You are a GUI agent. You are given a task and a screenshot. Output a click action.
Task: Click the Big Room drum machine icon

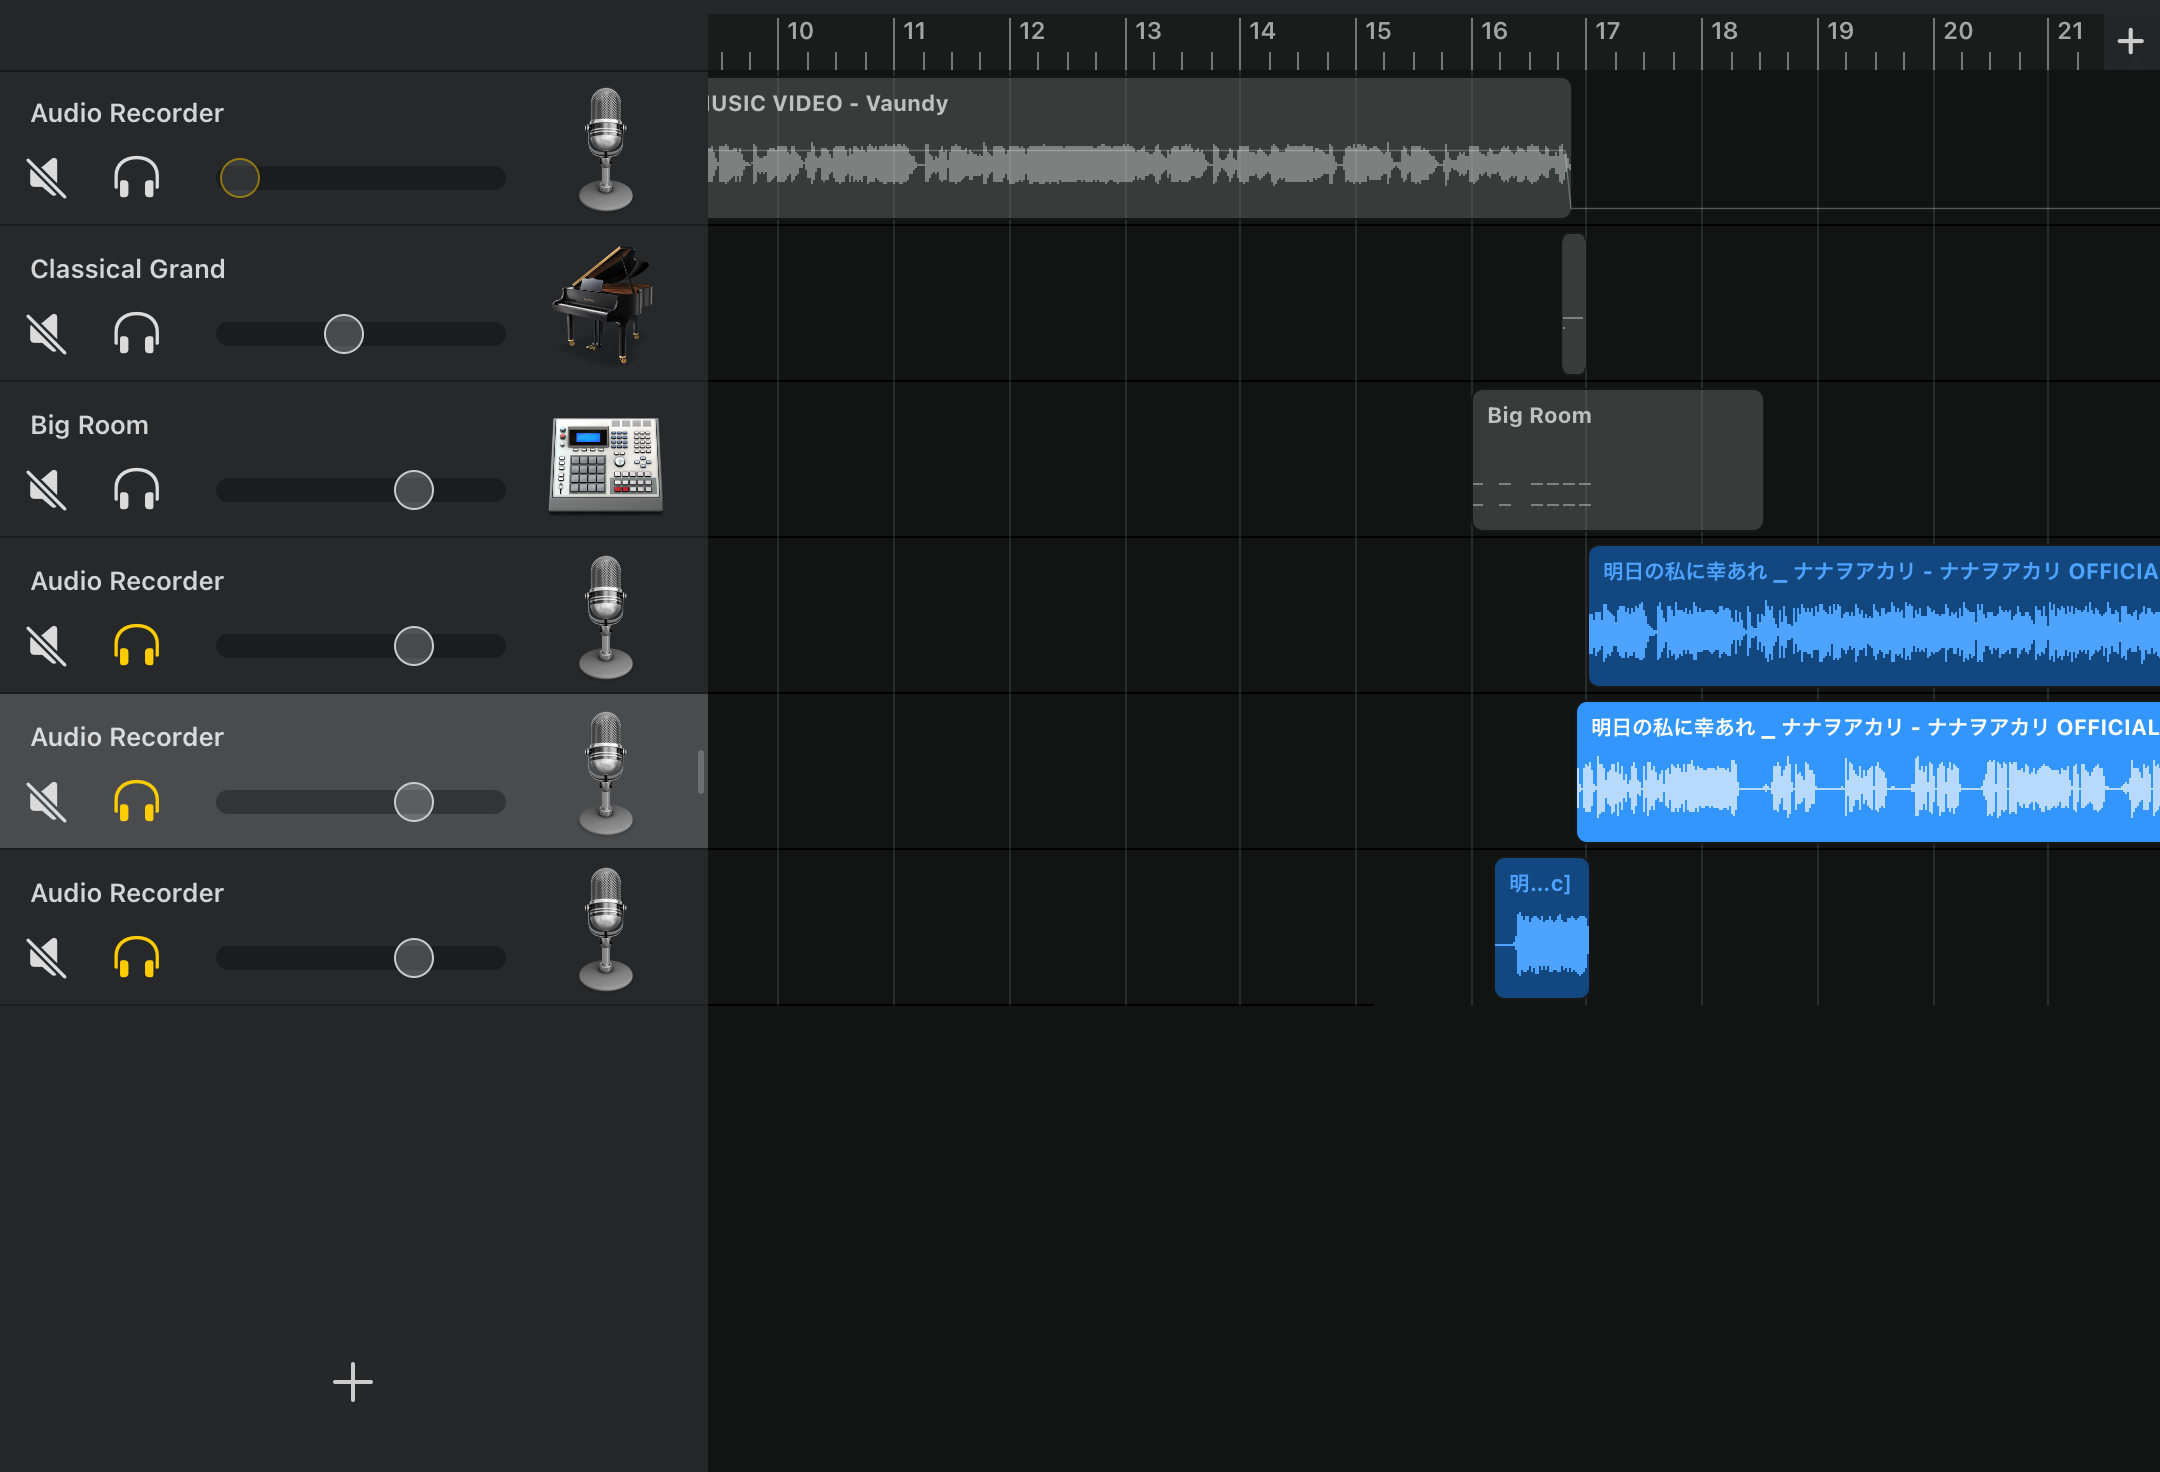605,464
